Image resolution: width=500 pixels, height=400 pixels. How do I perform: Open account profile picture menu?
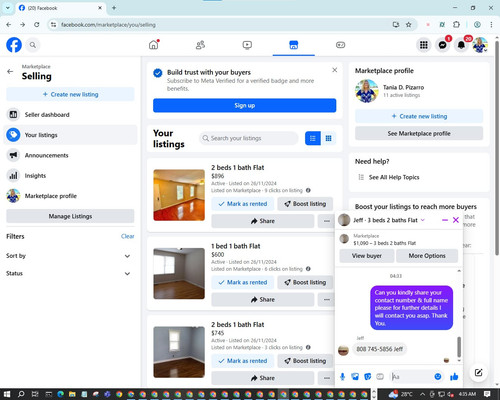[x=480, y=45]
